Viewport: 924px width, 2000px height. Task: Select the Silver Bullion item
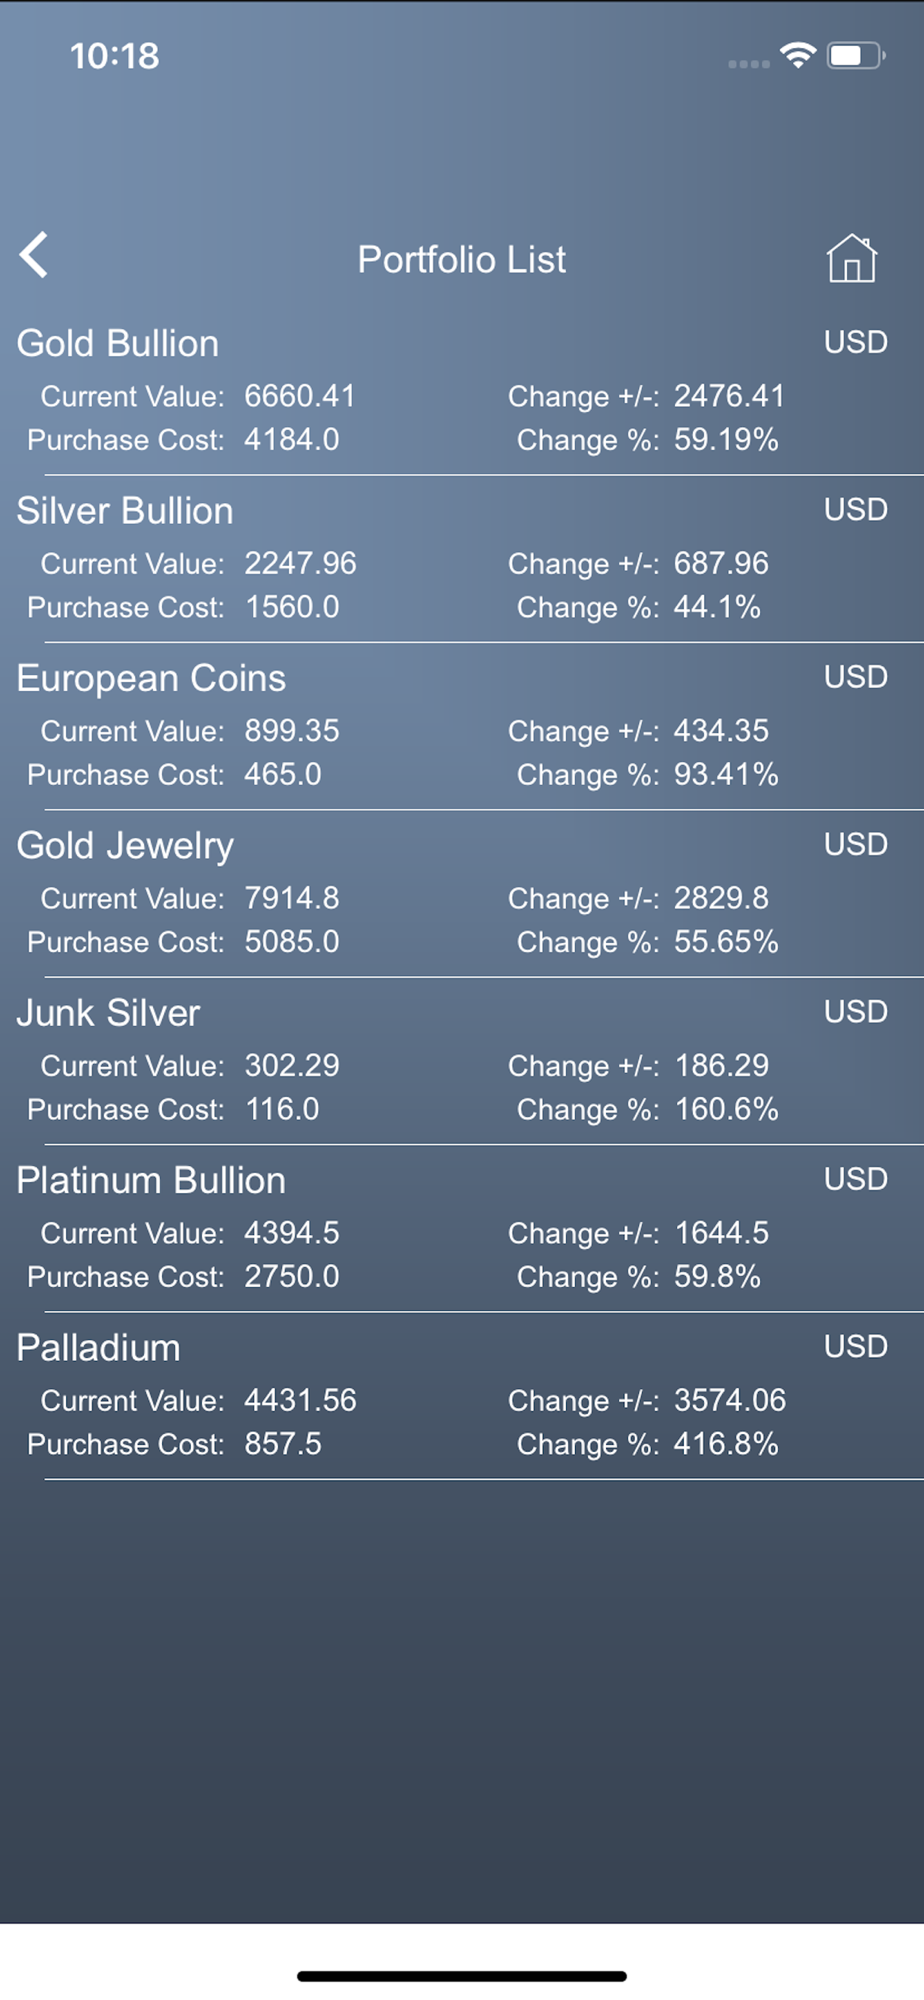coord(125,511)
